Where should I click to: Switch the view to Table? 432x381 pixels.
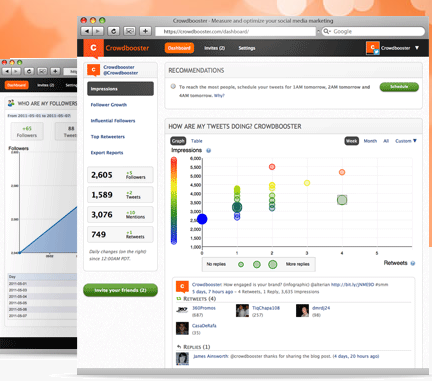(x=197, y=141)
